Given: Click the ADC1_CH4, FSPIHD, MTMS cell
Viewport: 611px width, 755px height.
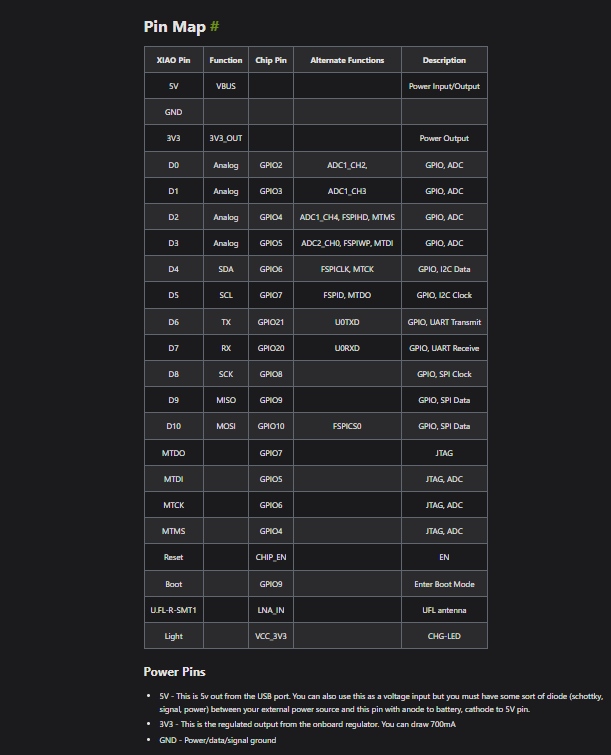Looking at the screenshot, I should [x=347, y=217].
